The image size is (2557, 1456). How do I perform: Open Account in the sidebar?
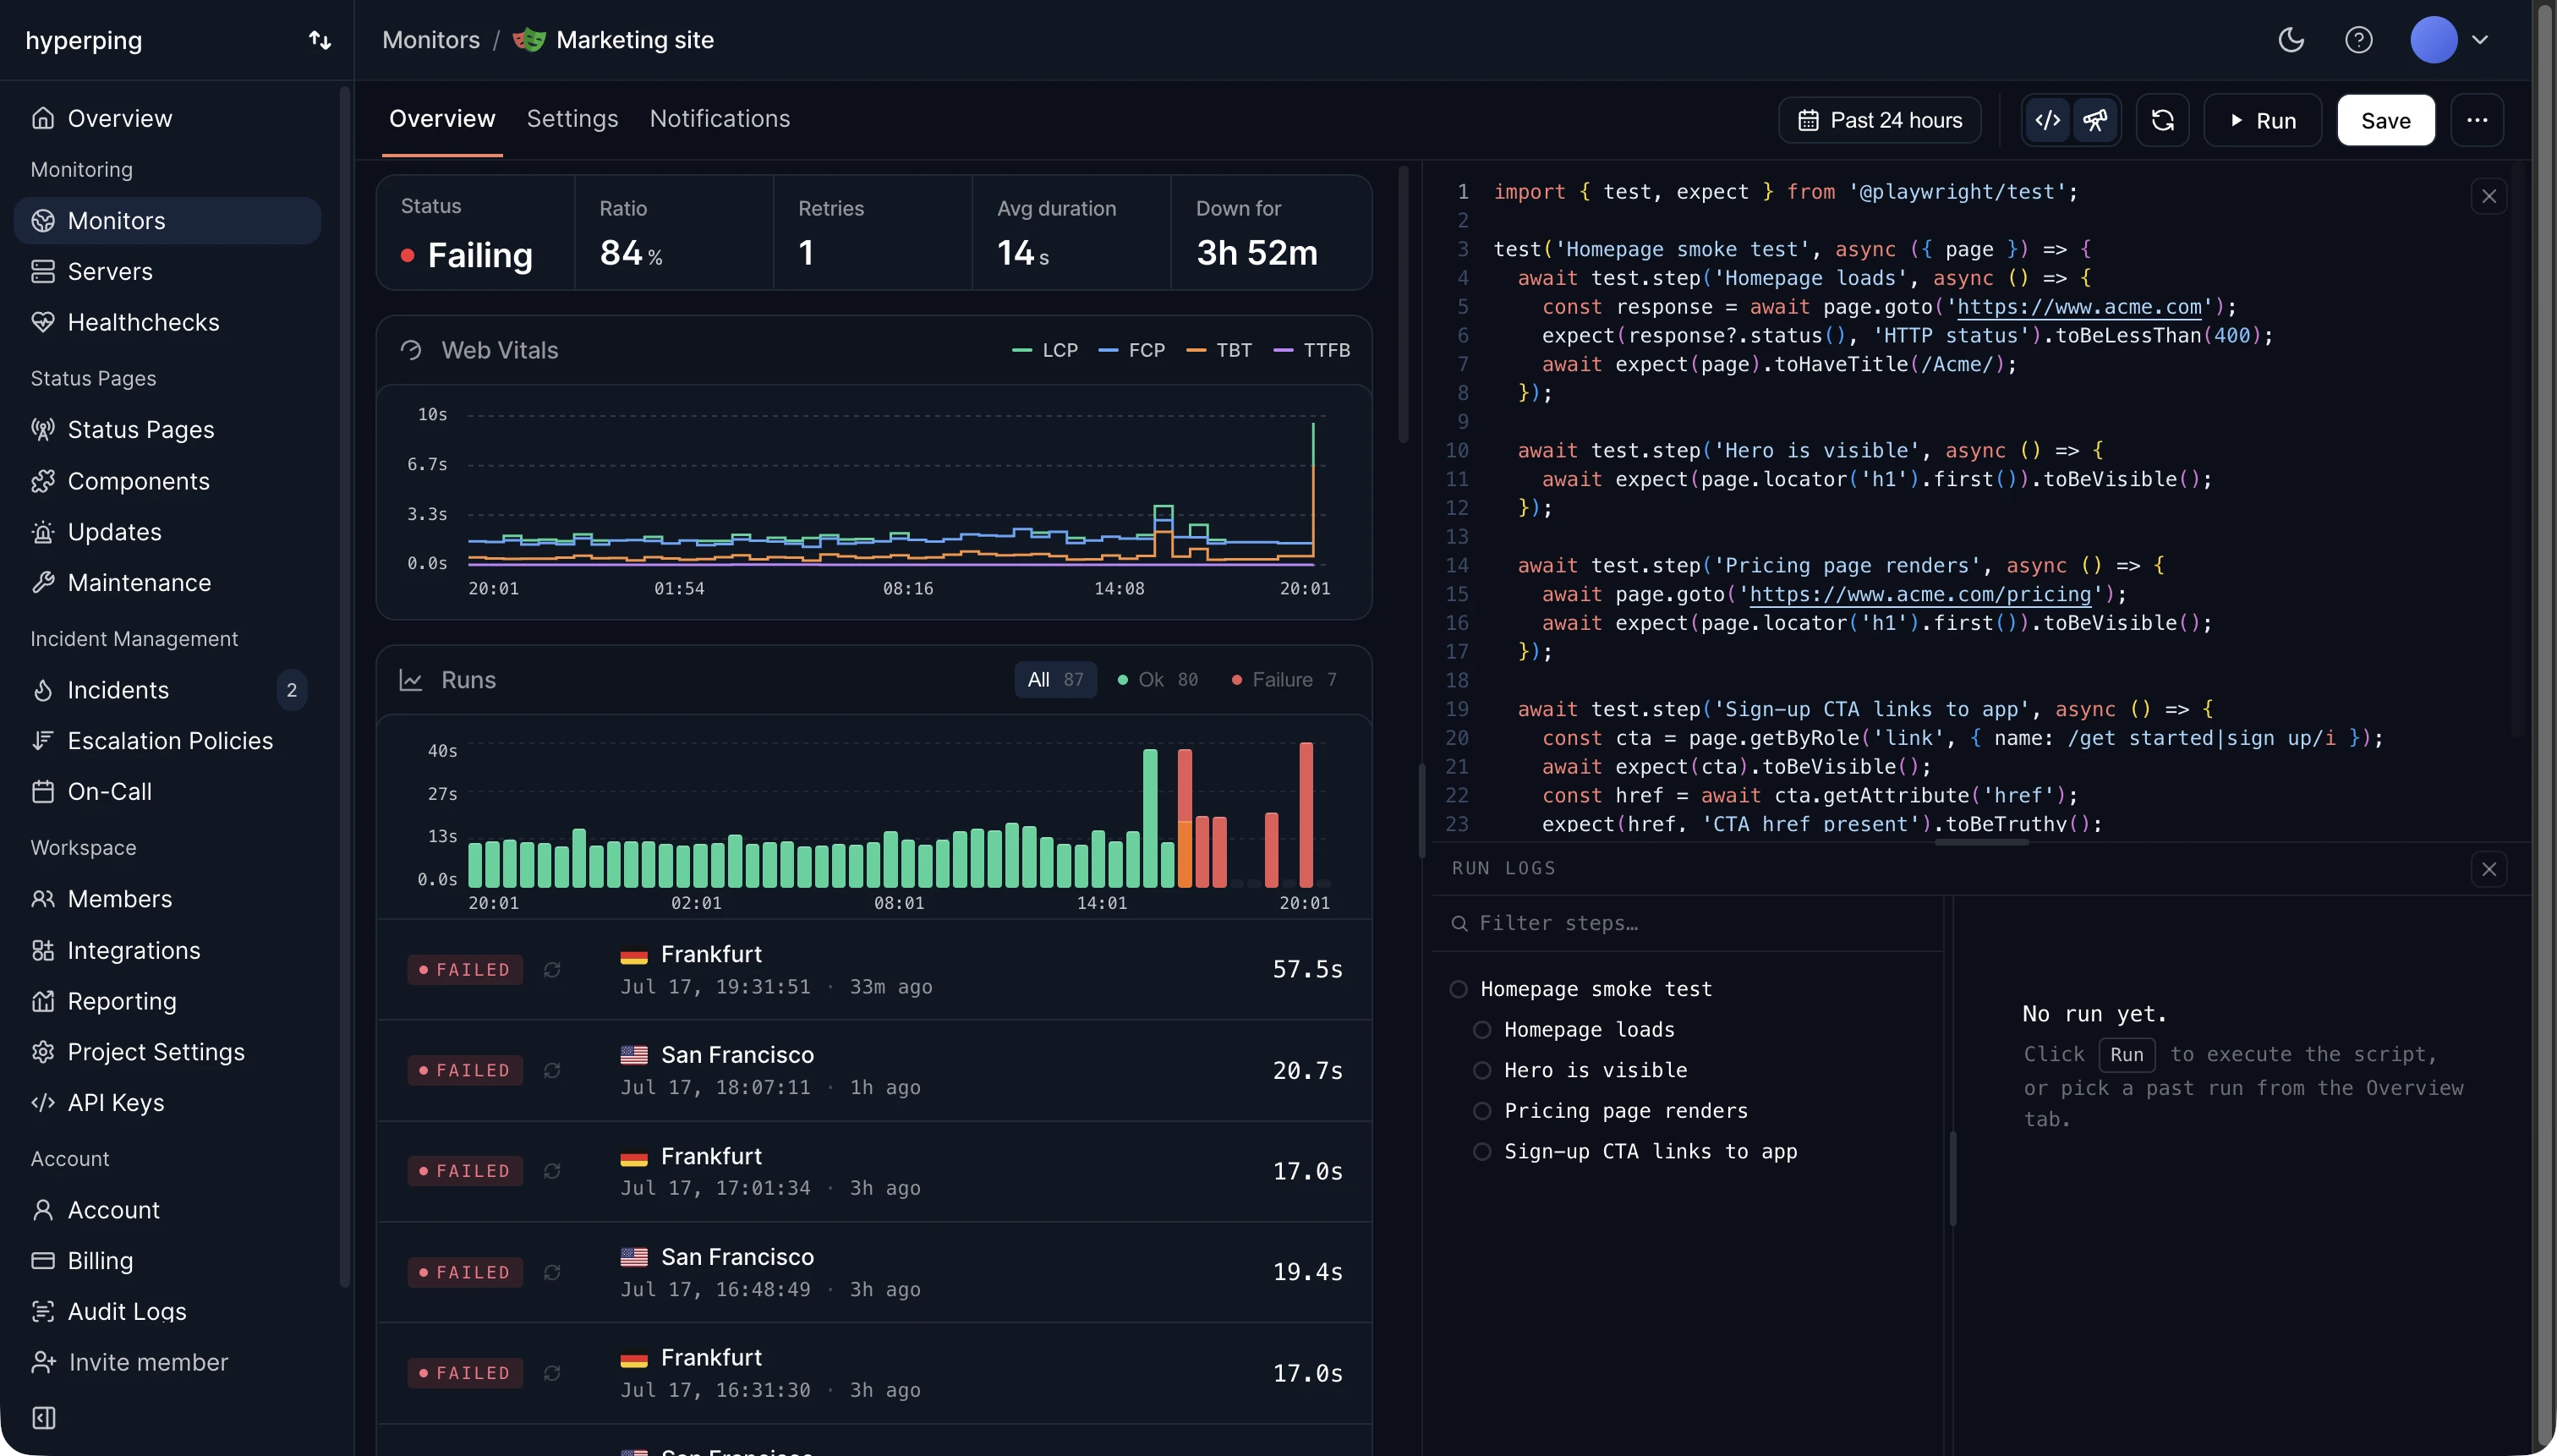pyautogui.click(x=167, y=1210)
